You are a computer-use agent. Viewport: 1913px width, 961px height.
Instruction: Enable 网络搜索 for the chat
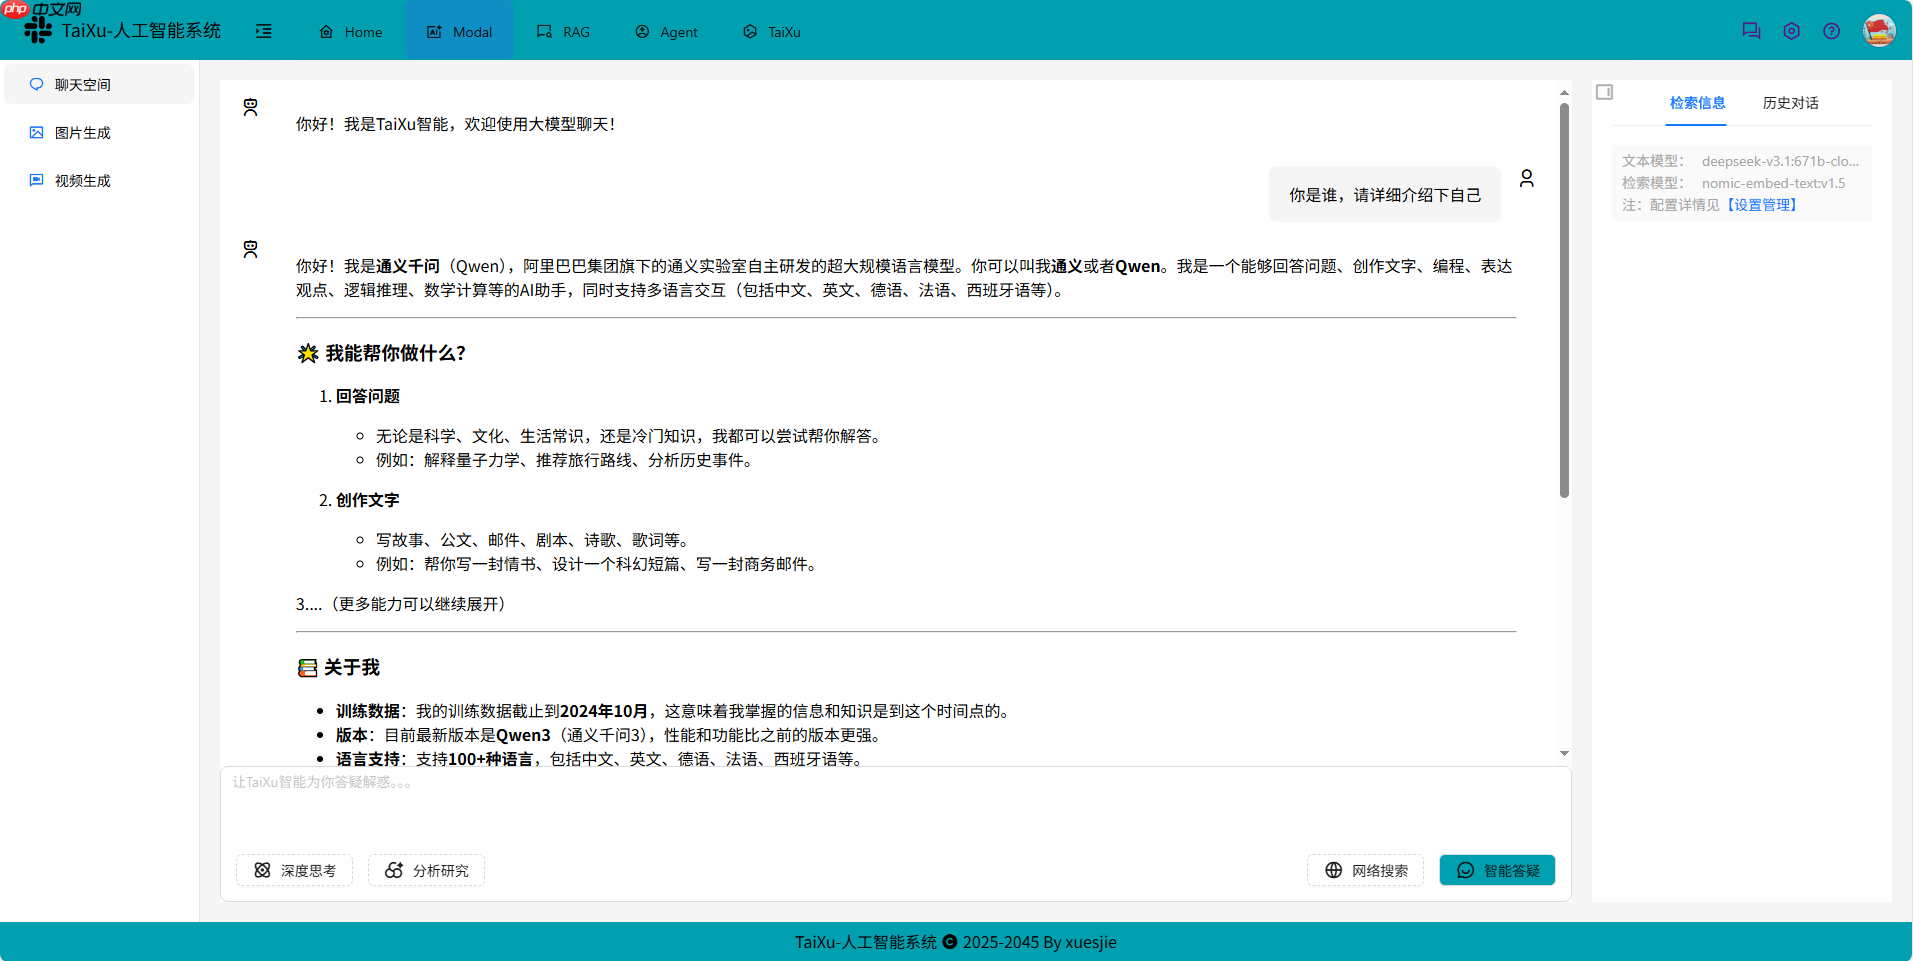click(x=1365, y=870)
